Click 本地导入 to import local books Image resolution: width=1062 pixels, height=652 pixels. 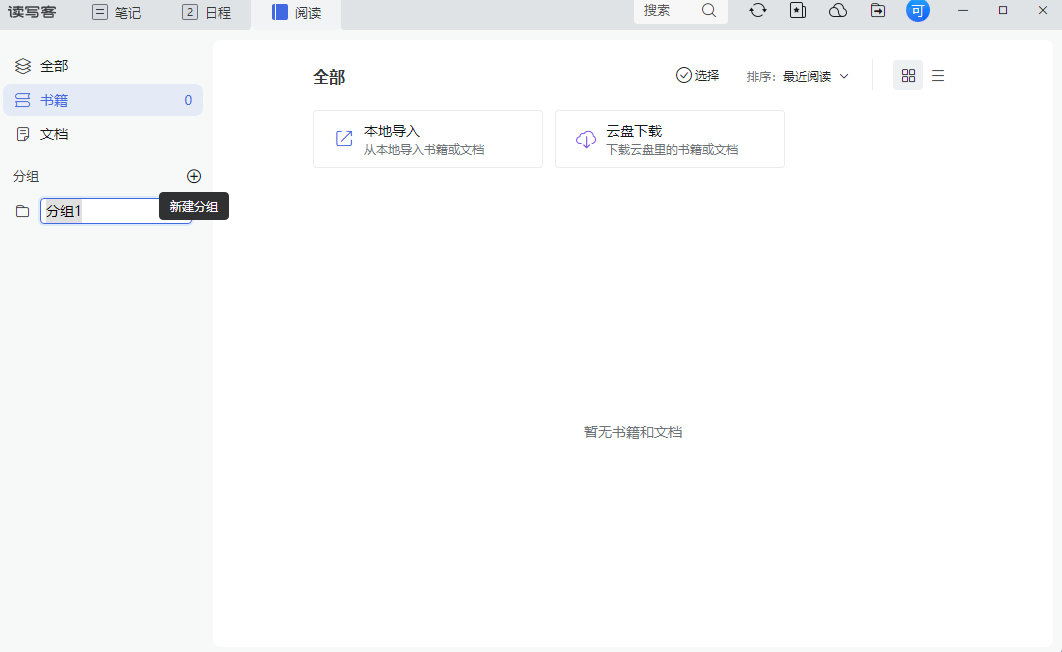click(x=427, y=138)
